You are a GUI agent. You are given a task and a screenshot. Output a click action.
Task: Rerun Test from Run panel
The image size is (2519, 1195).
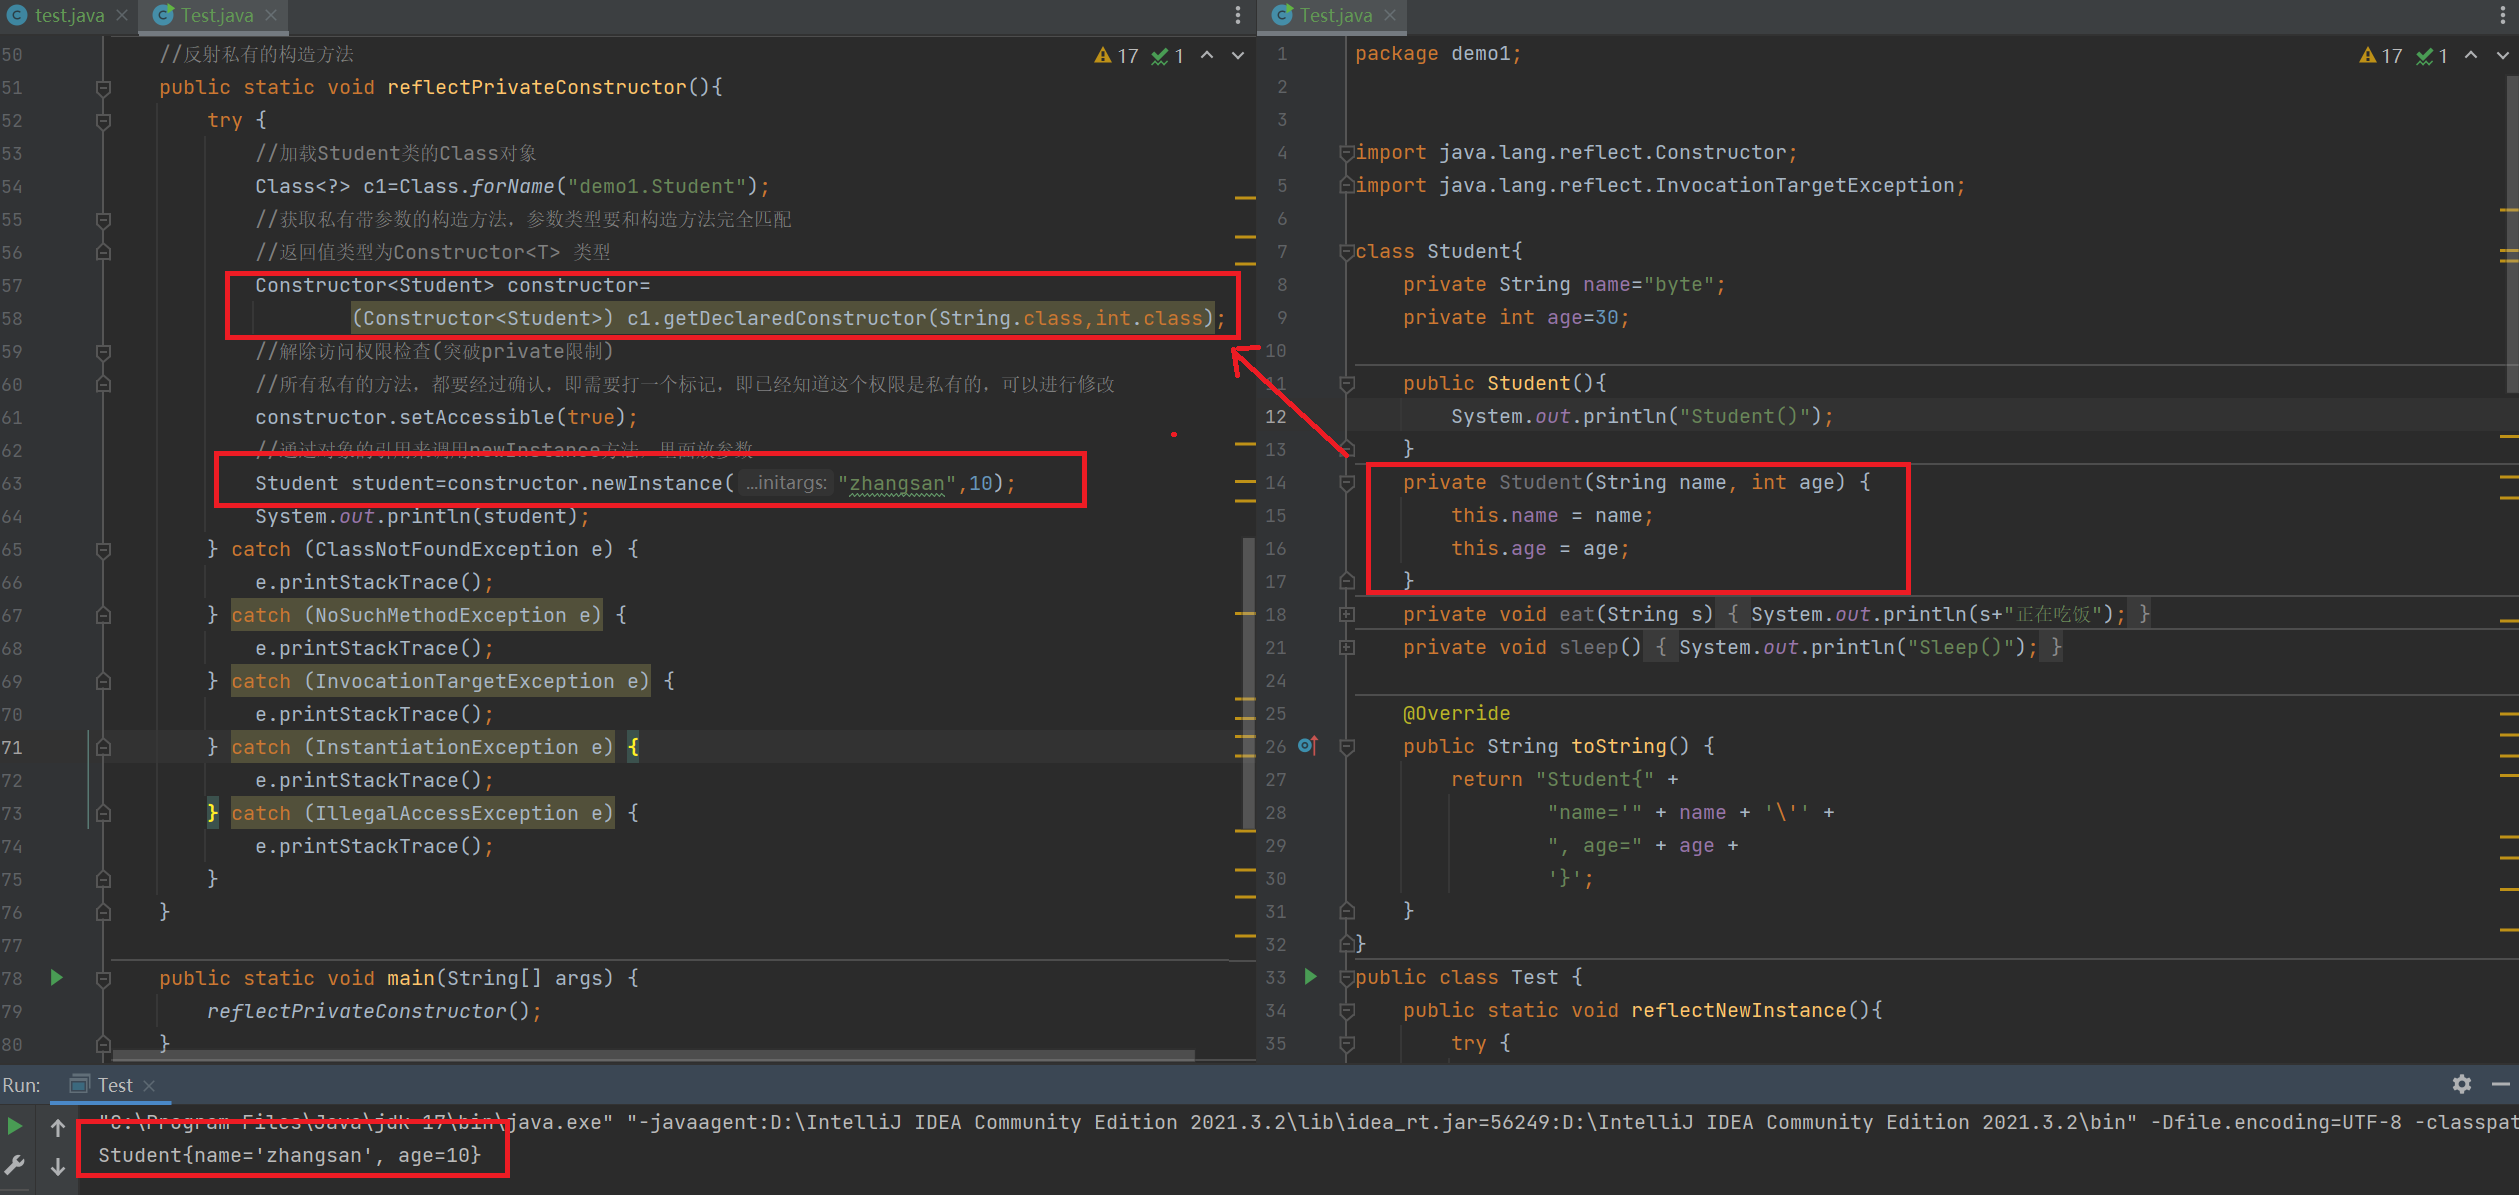coord(15,1126)
